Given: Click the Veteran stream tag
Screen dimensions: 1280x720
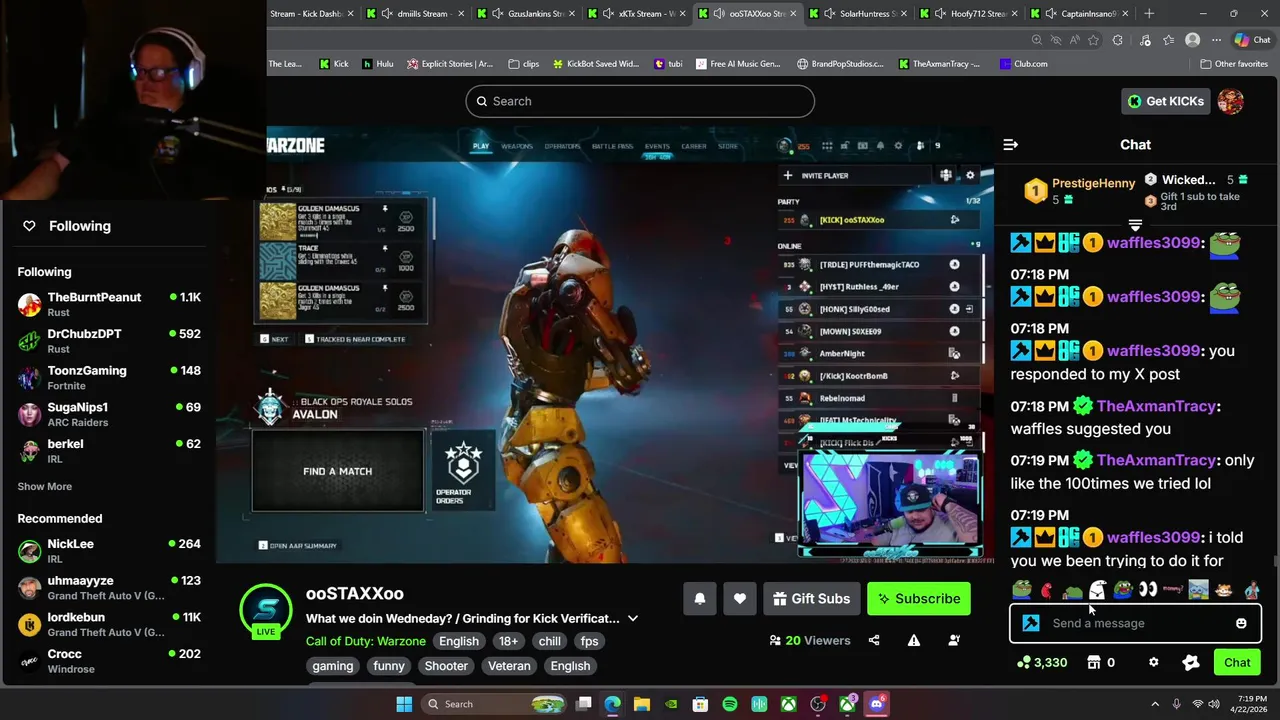Looking at the screenshot, I should point(509,666).
